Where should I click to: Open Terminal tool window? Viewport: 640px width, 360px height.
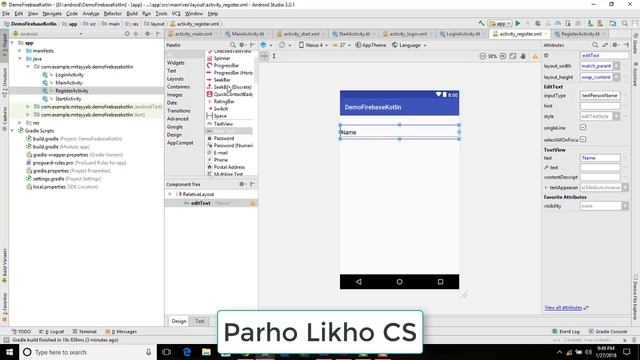[x=84, y=331]
